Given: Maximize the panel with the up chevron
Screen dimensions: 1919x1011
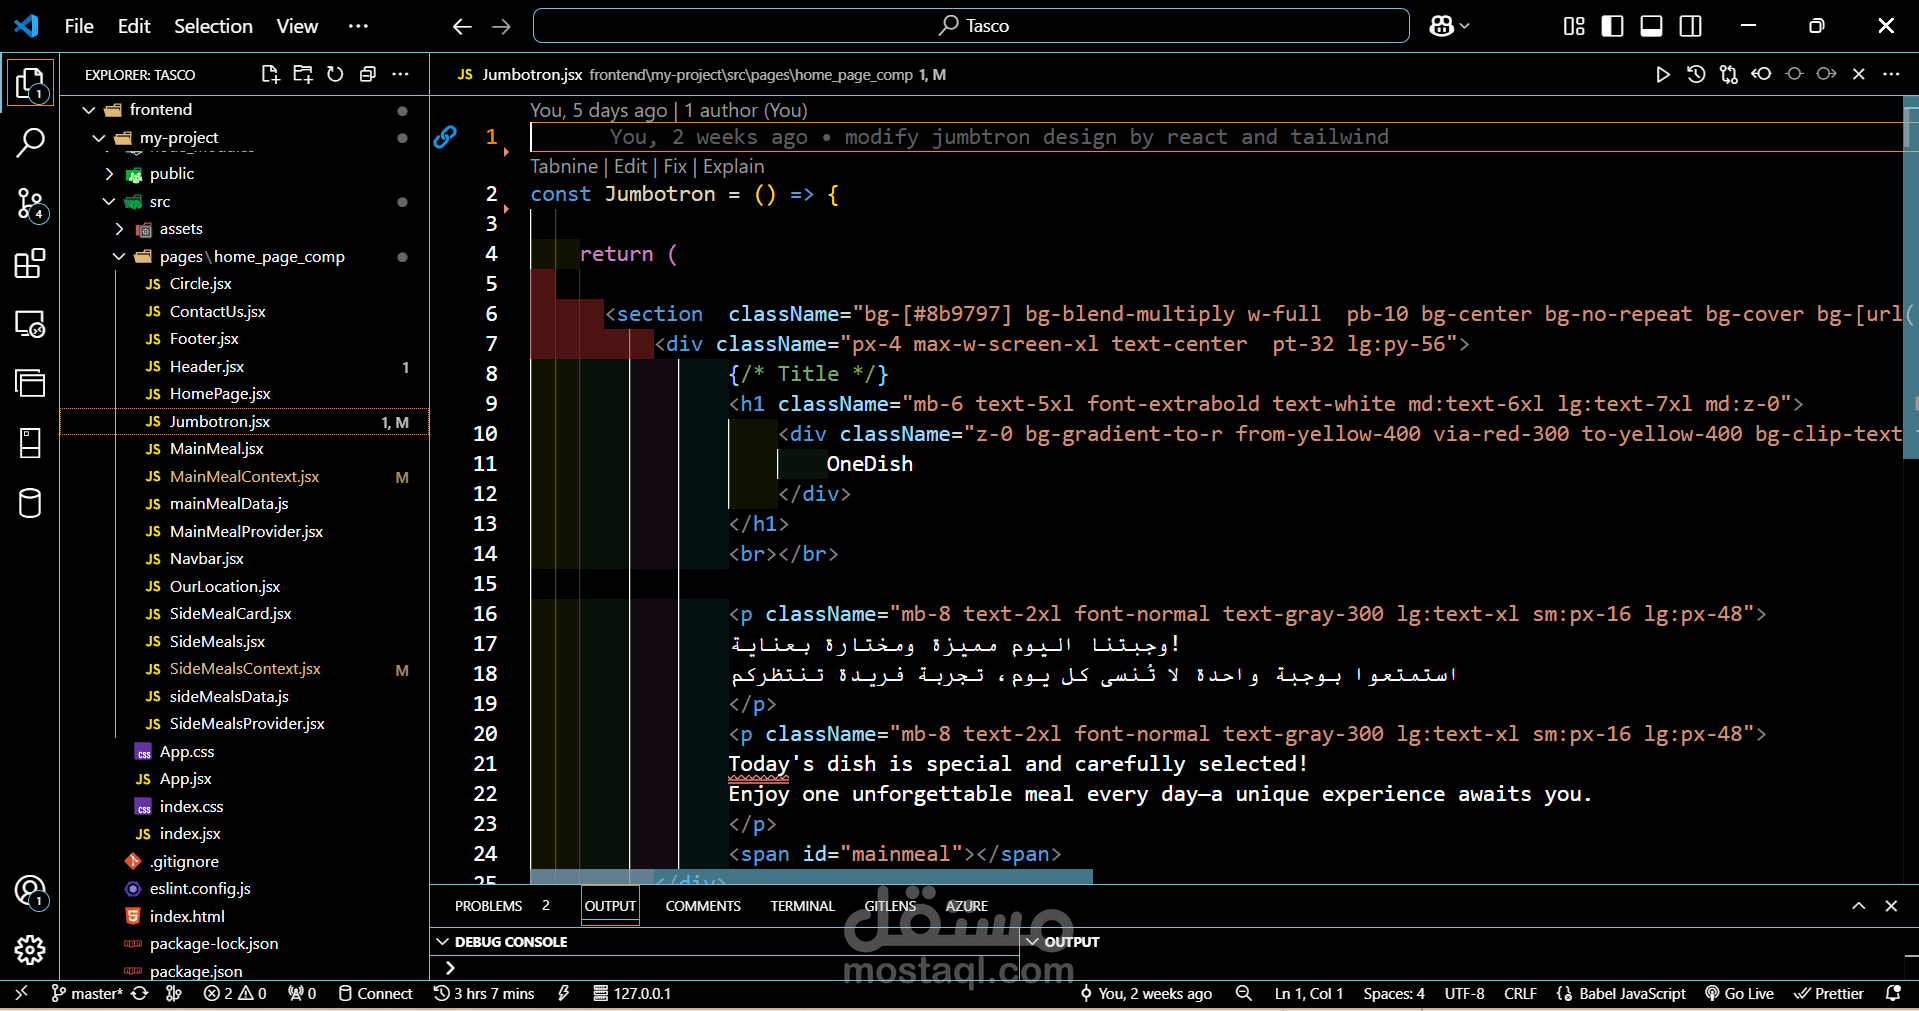Looking at the screenshot, I should pyautogui.click(x=1858, y=906).
